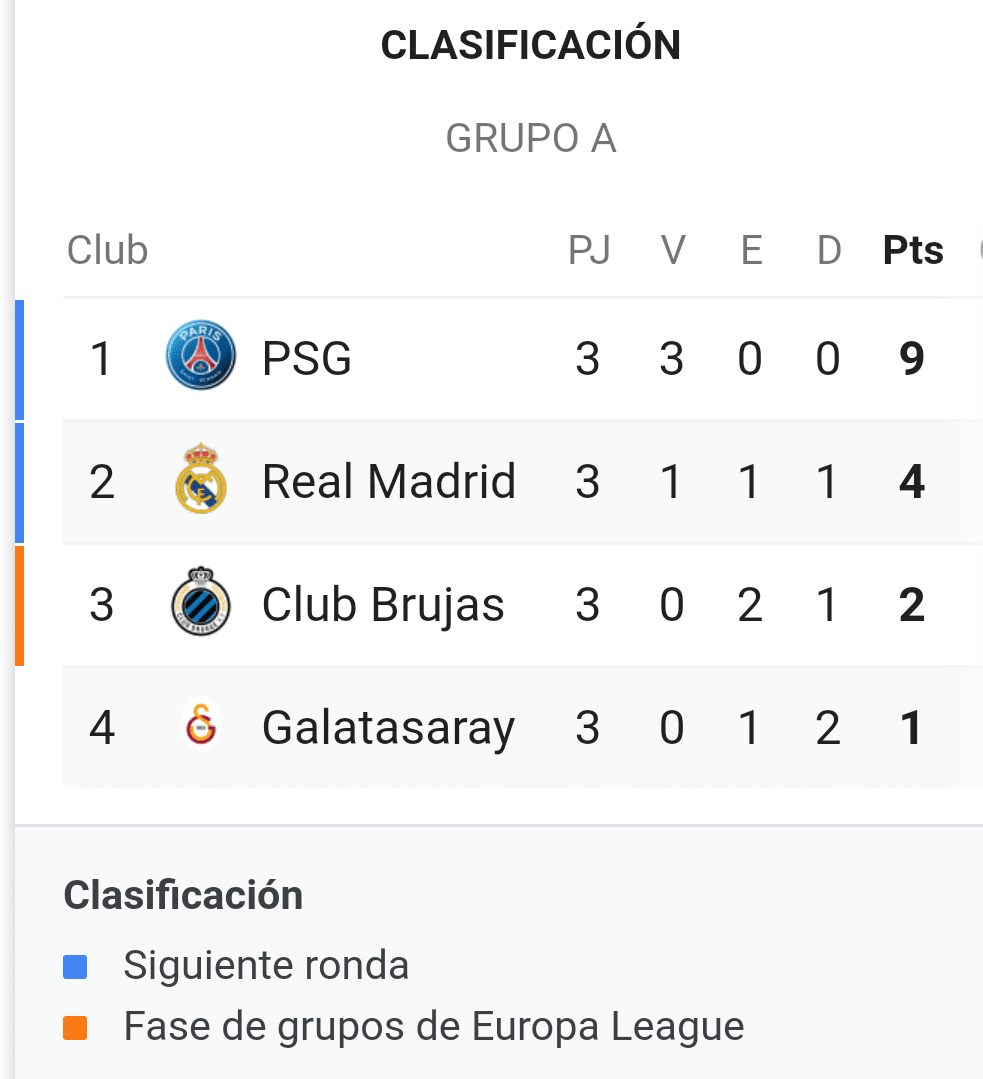Click the Fase de grupos de Europa League label
This screenshot has height=1079, width=983.
pyautogui.click(x=434, y=1027)
